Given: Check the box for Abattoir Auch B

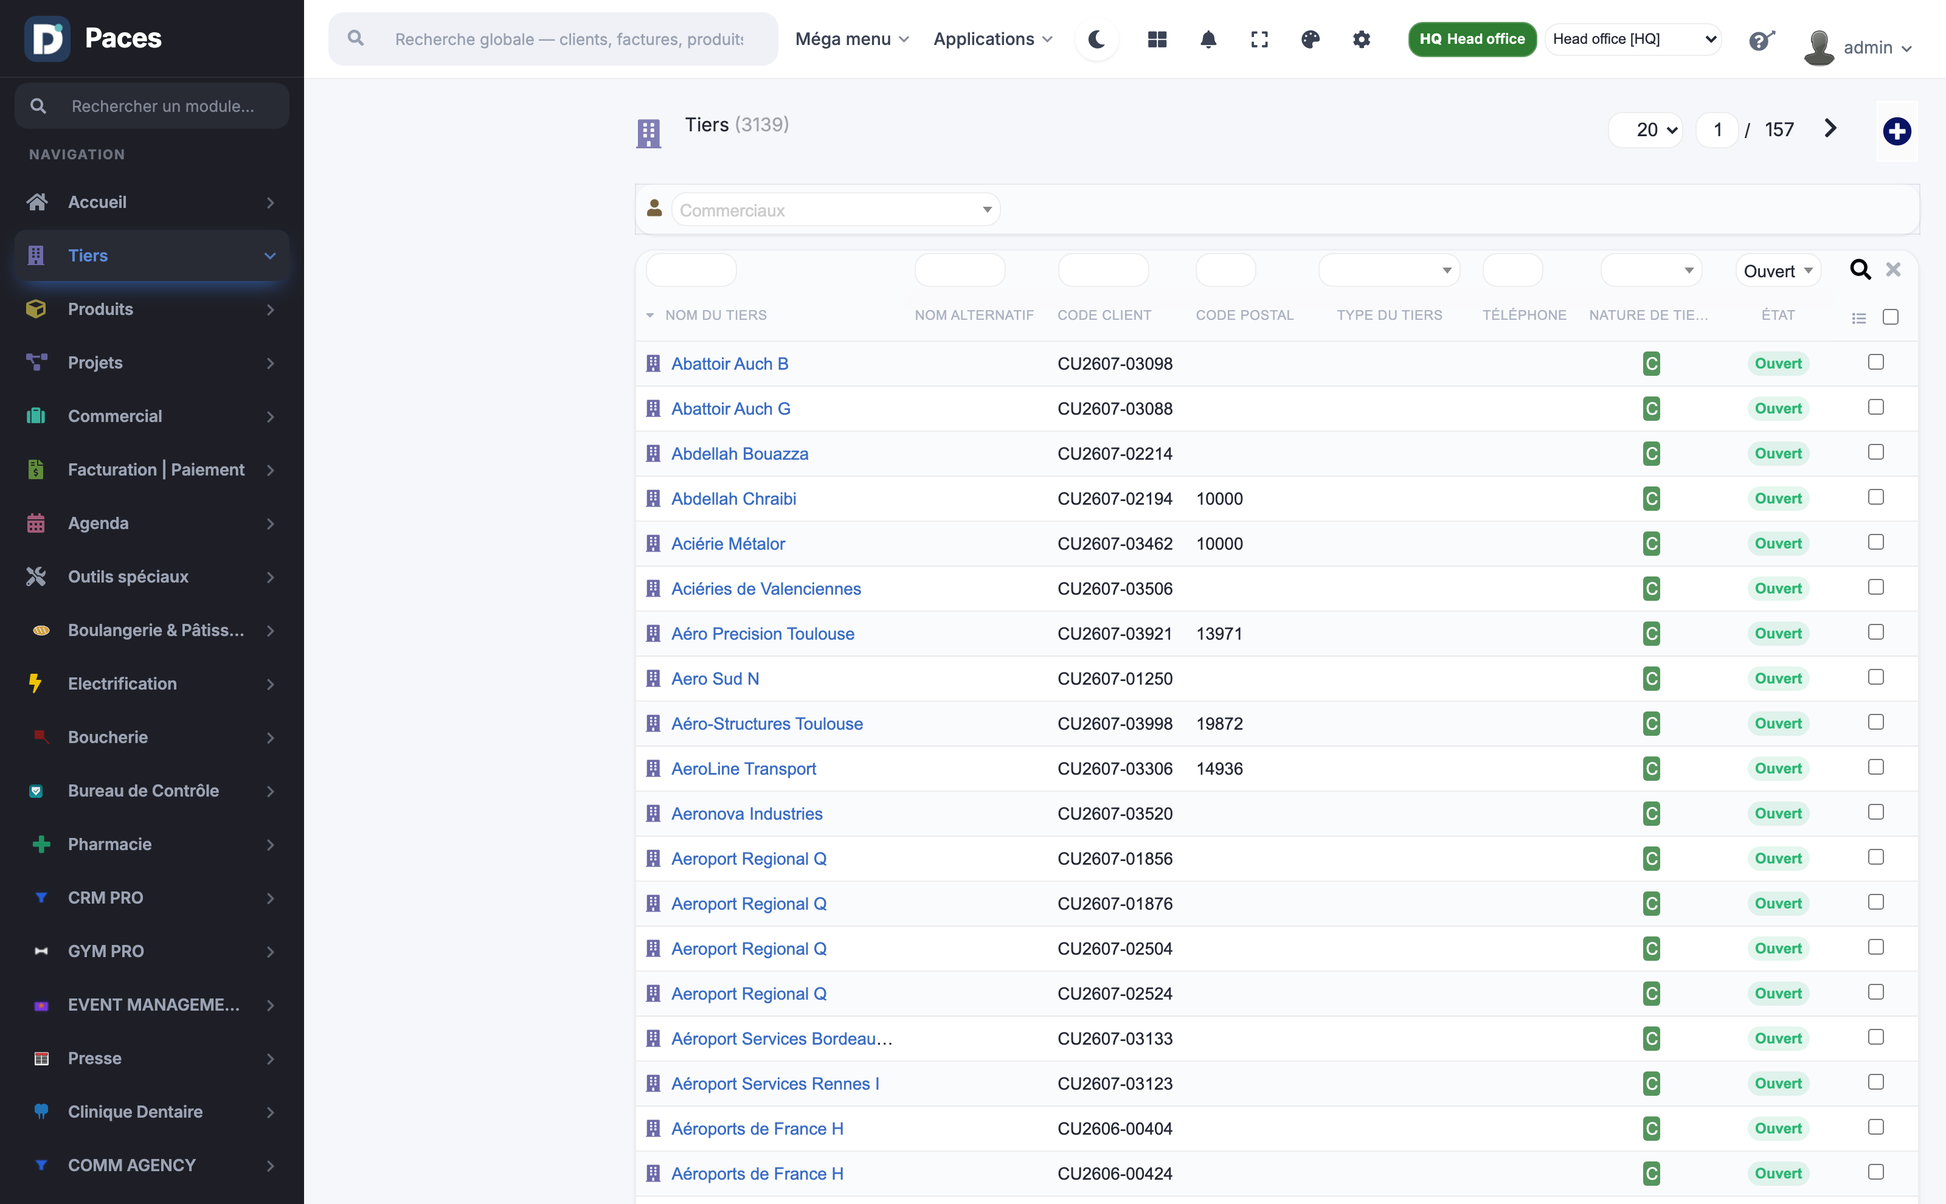Looking at the screenshot, I should [1876, 362].
